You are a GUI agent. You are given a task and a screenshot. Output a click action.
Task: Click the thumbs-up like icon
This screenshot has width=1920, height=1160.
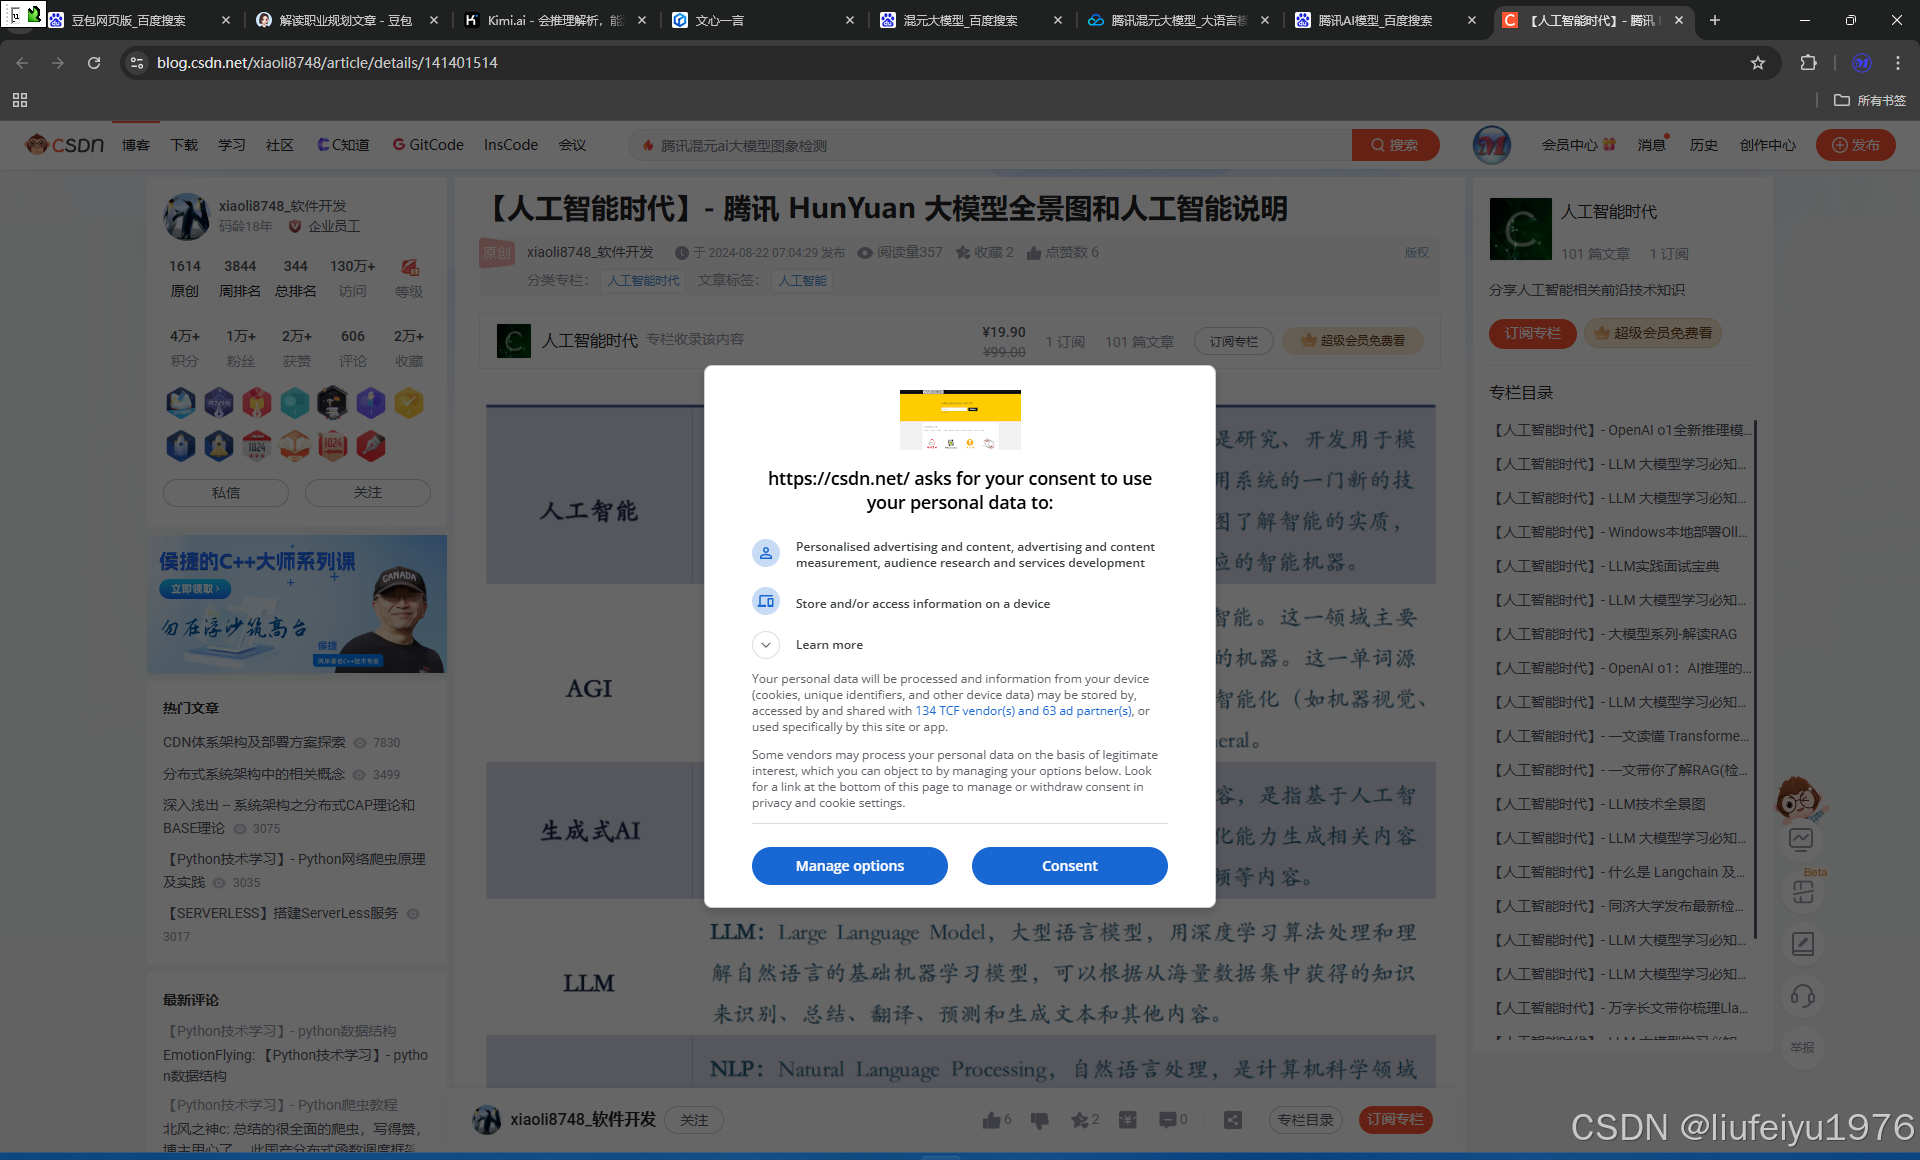(x=991, y=1120)
